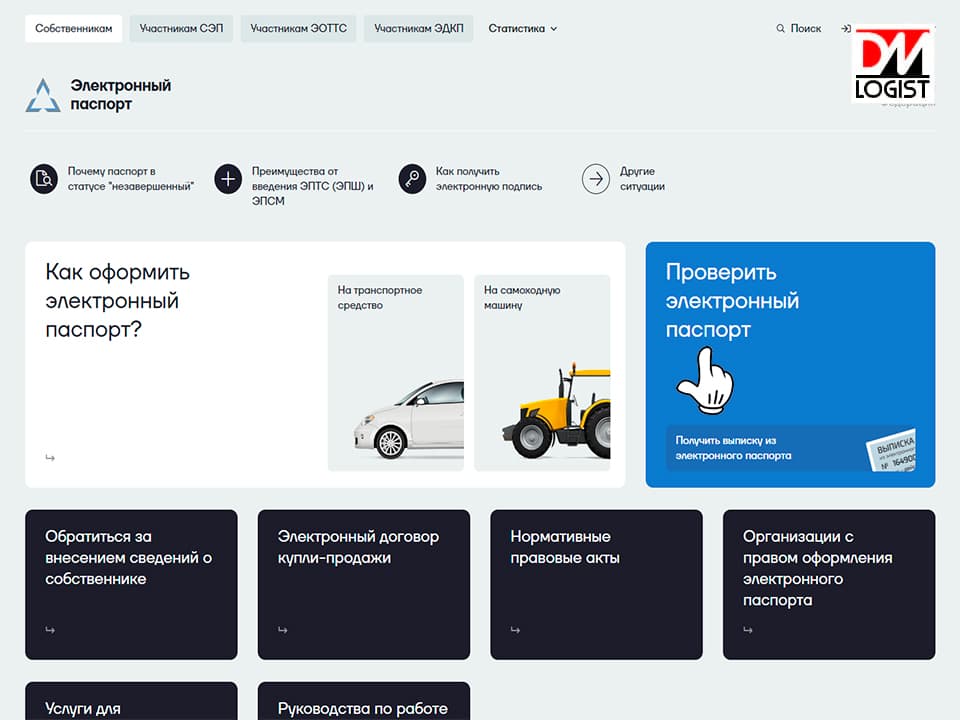Open the Услуги для card
This screenshot has height=720, width=960.
(x=131, y=701)
